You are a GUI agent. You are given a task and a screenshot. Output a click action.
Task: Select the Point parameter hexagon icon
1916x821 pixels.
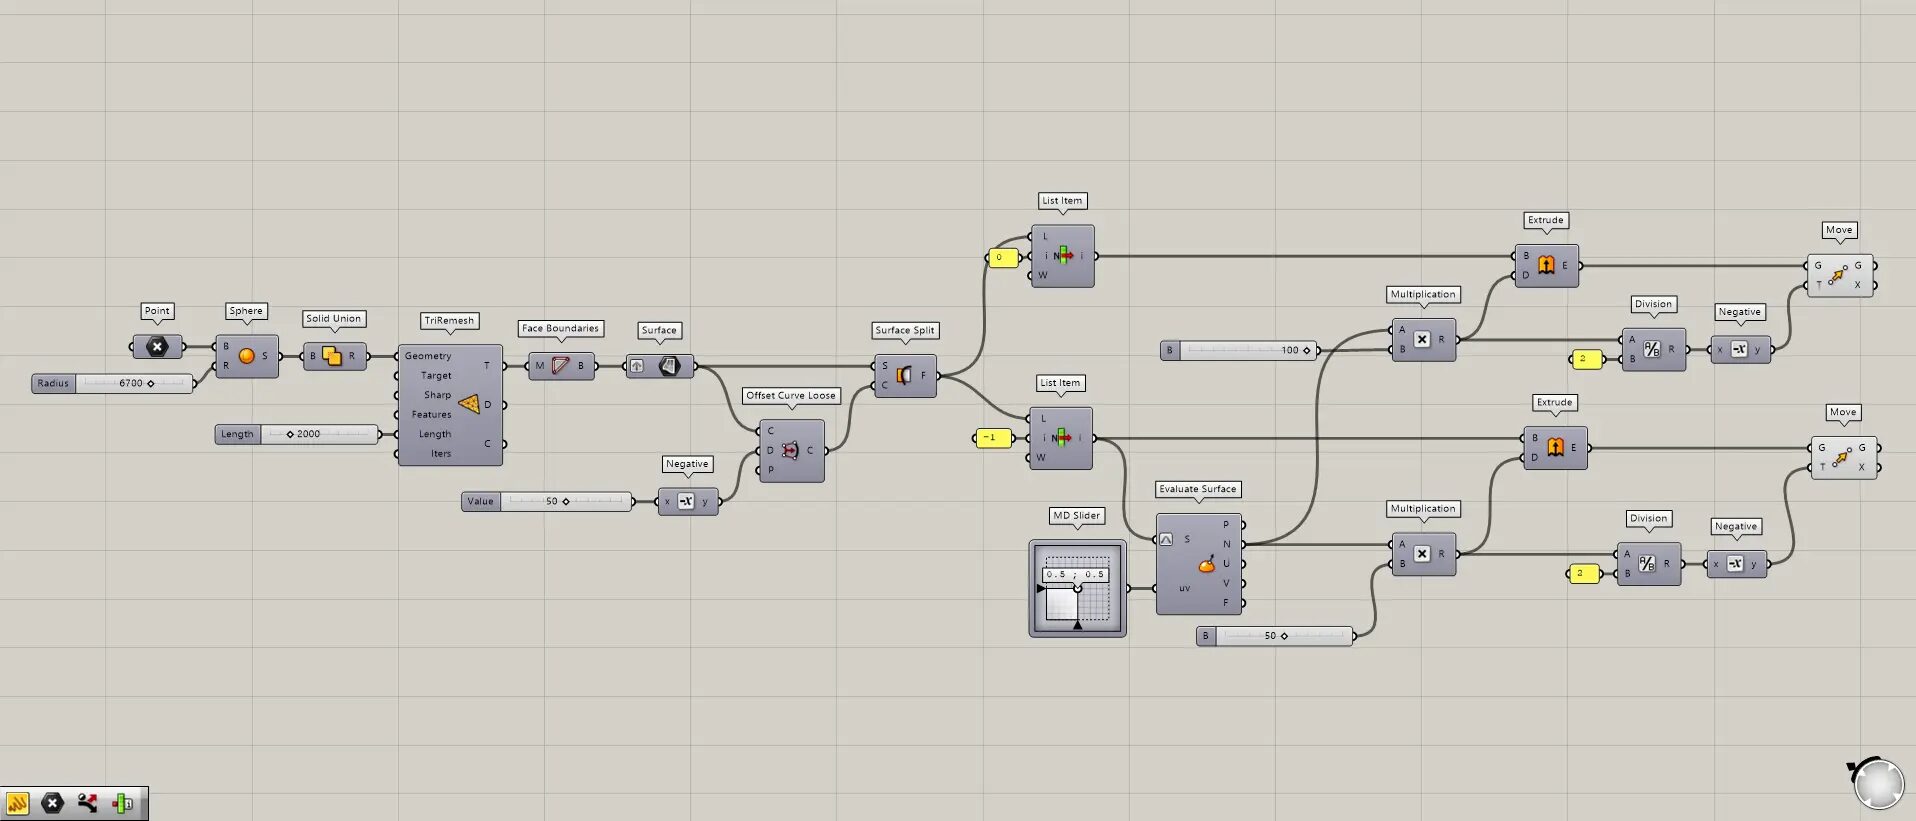[x=157, y=347]
